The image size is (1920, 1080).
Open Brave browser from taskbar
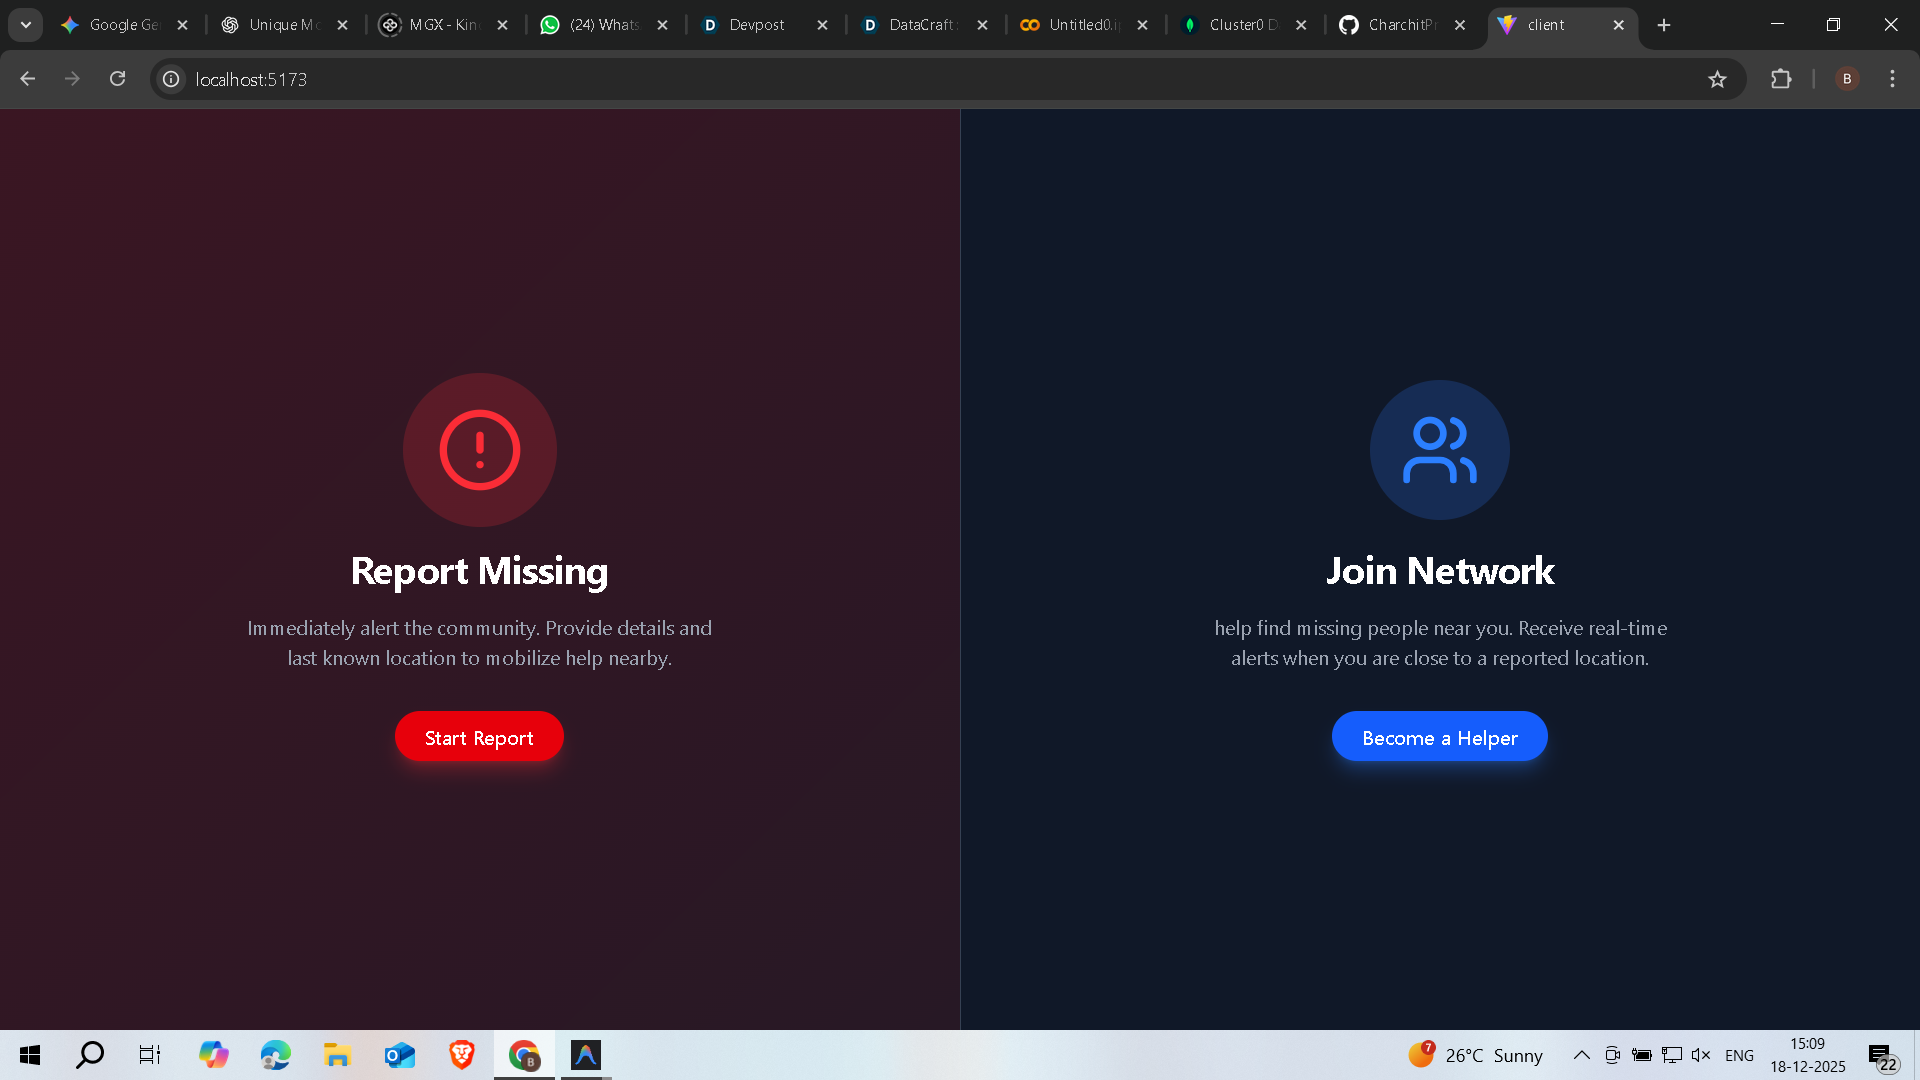461,1055
